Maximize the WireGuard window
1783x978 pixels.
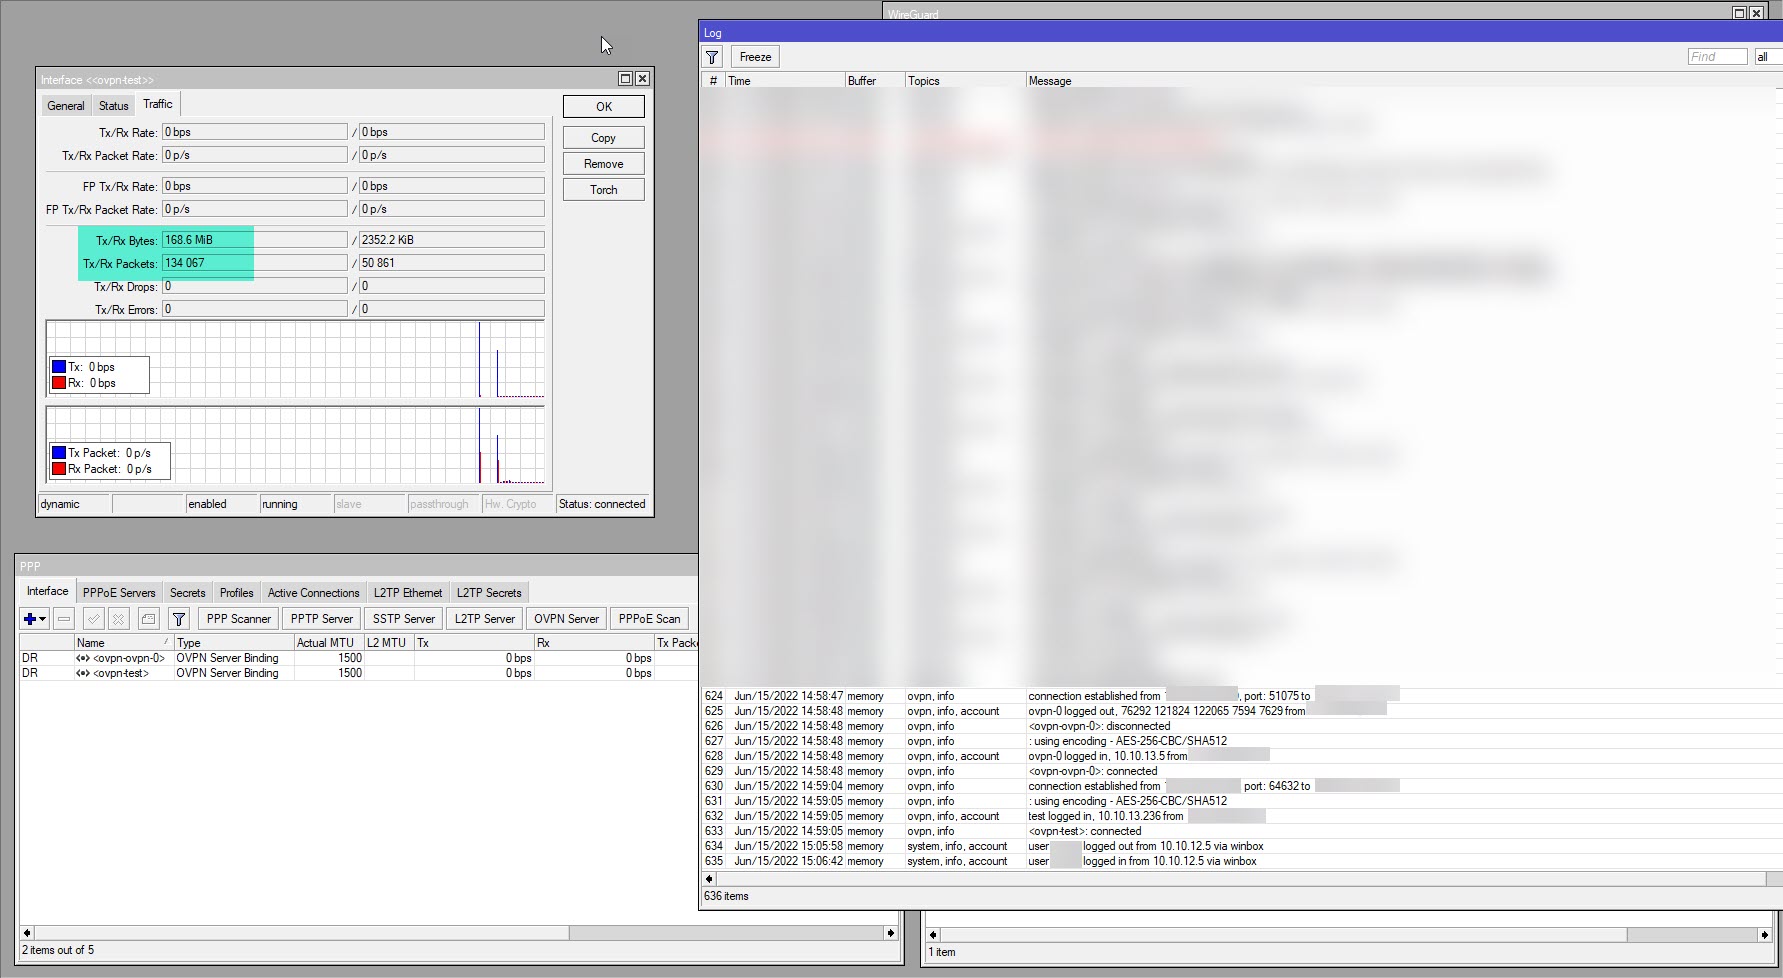coord(1739,13)
